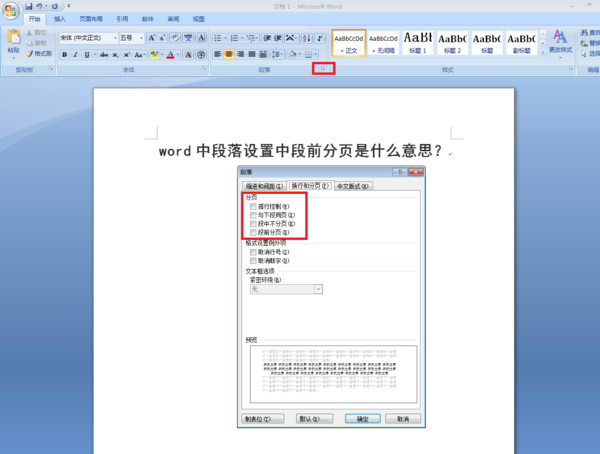Switch to the 审阅 (Review) tab

[173, 19]
